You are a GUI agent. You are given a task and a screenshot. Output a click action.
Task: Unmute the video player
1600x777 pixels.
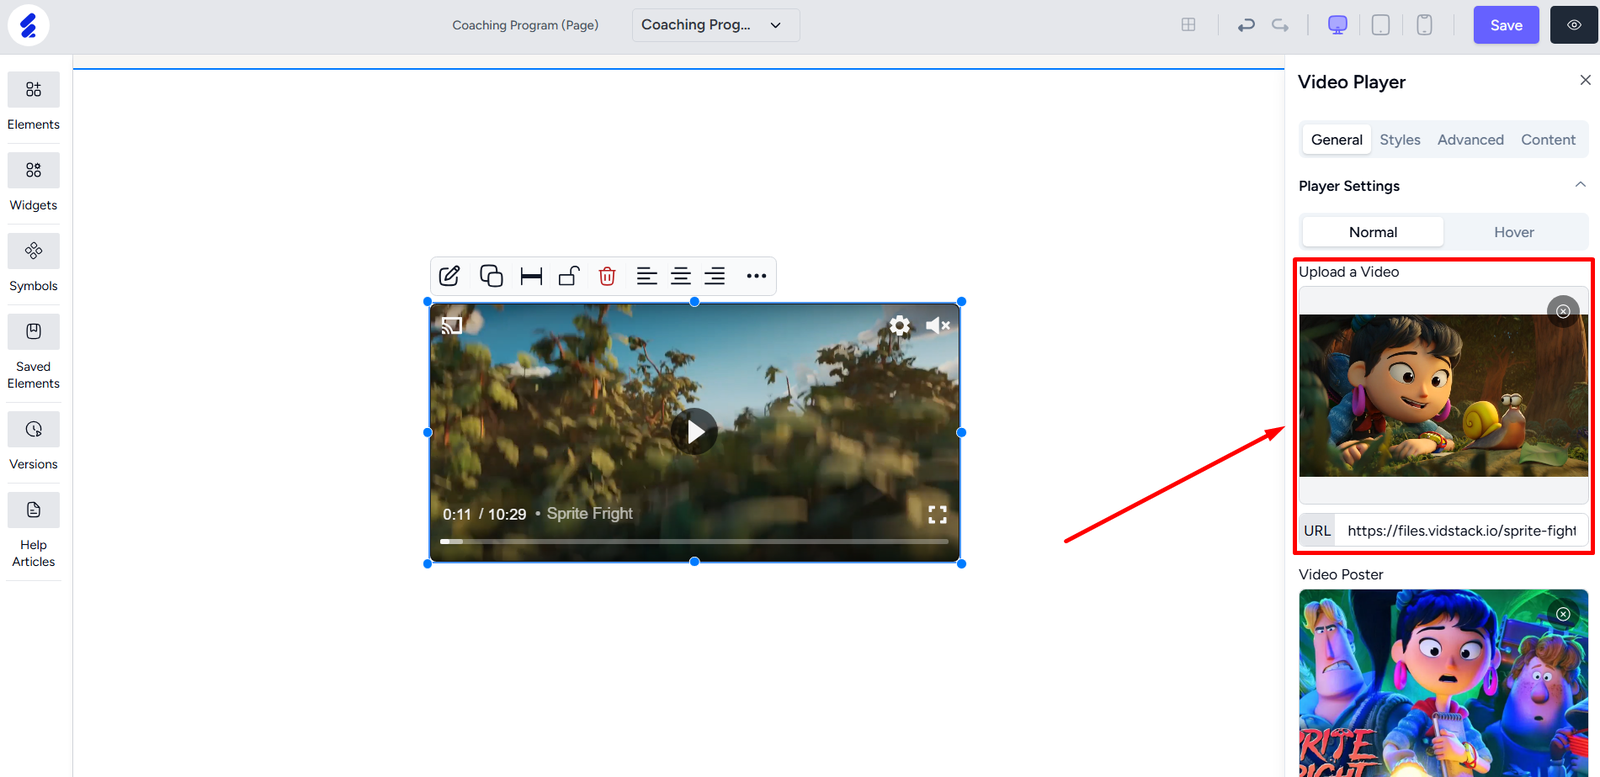pos(937,325)
